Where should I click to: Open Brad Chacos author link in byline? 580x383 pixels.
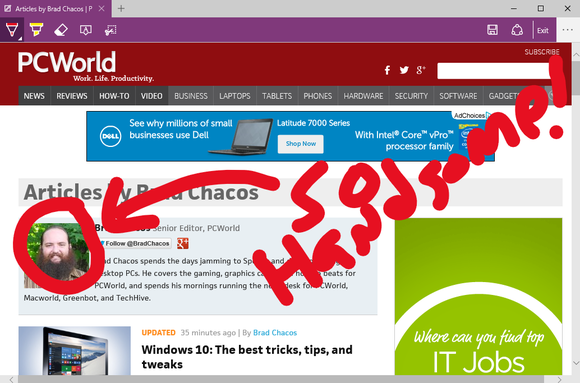275,333
